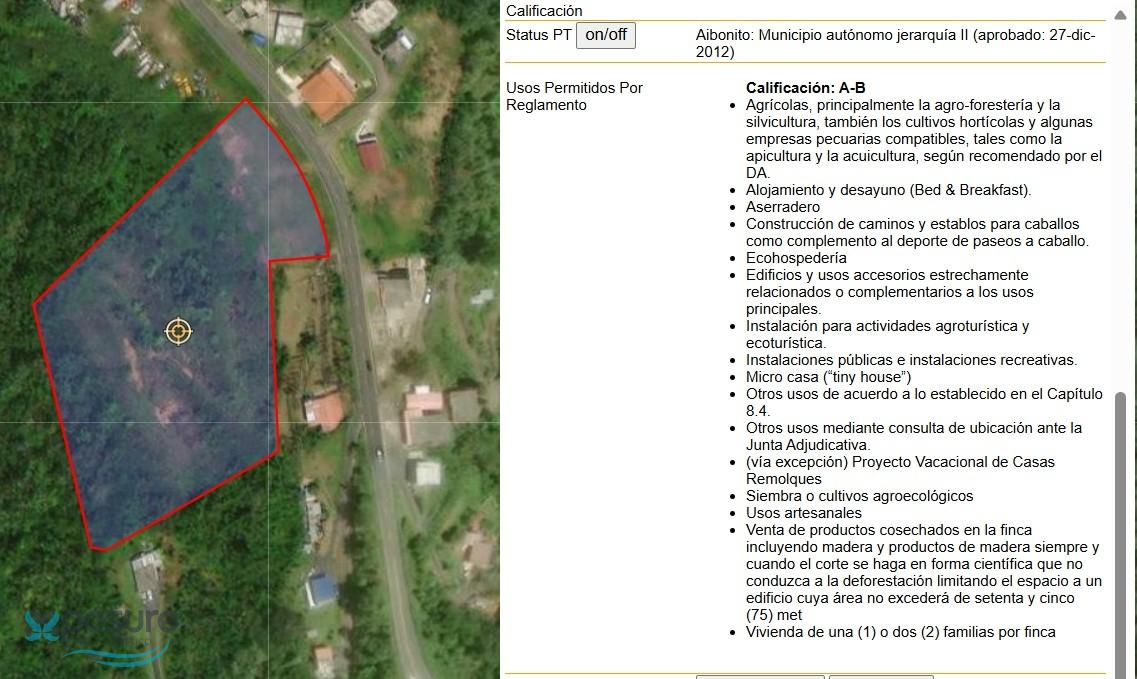Click the blue-roofed building on map
This screenshot has width=1137, height=679.
pos(321,589)
